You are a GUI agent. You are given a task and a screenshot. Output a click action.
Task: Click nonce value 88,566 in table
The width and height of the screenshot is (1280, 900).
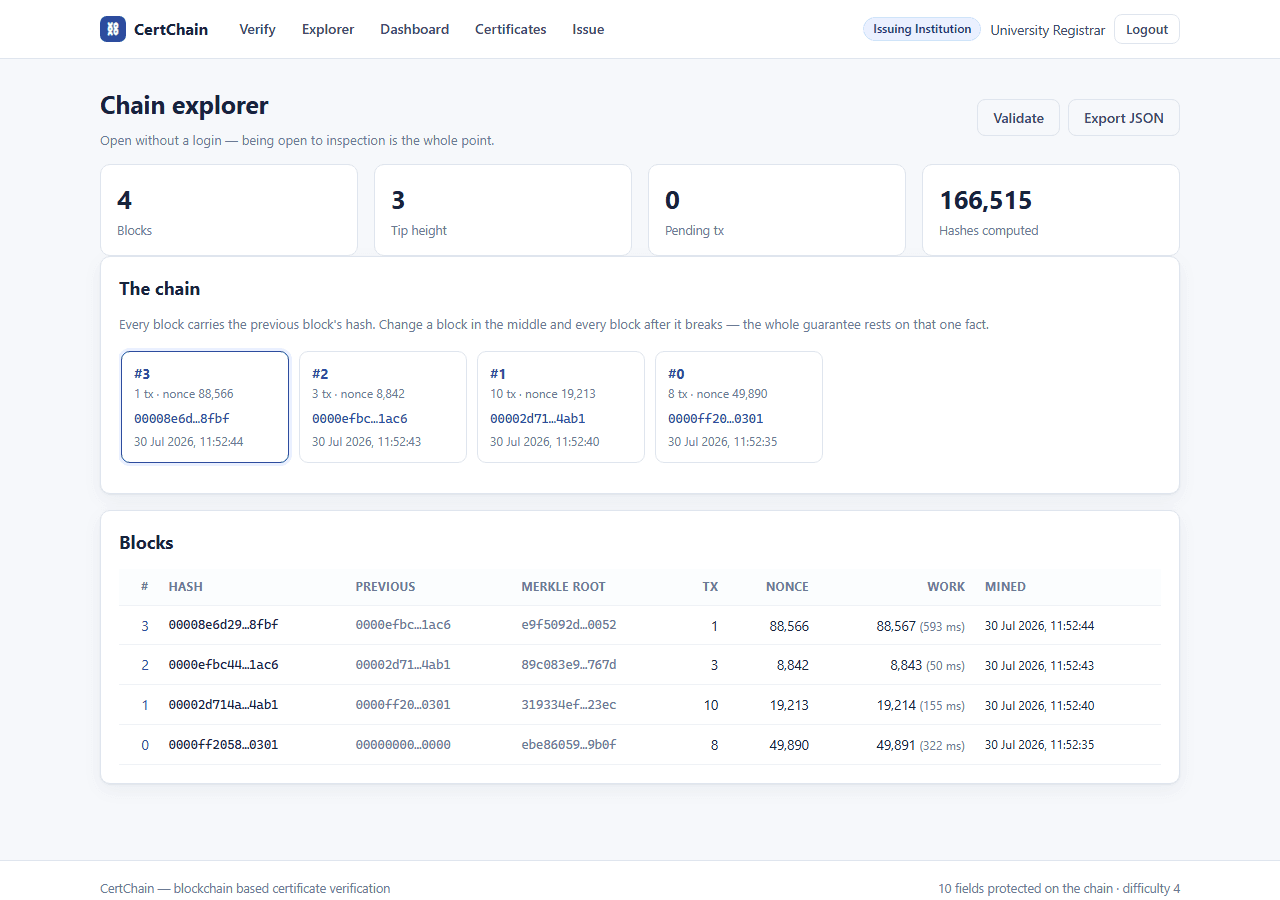click(789, 626)
